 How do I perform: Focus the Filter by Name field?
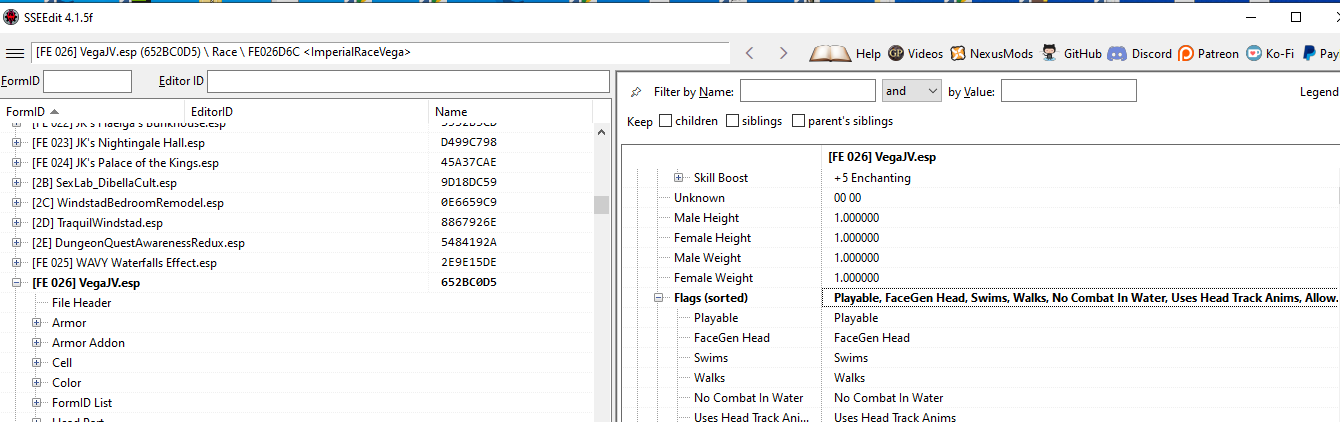click(808, 91)
